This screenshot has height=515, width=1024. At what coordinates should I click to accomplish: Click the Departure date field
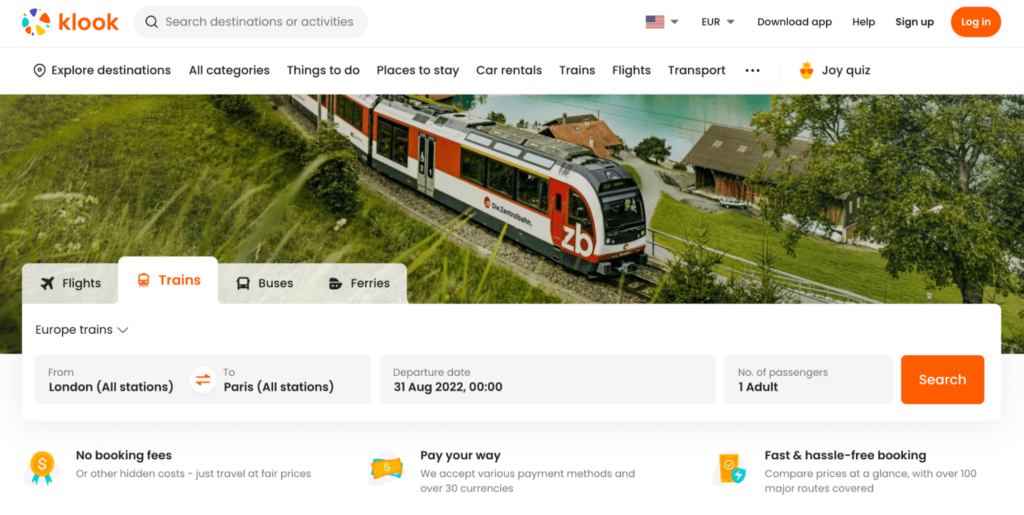547,380
